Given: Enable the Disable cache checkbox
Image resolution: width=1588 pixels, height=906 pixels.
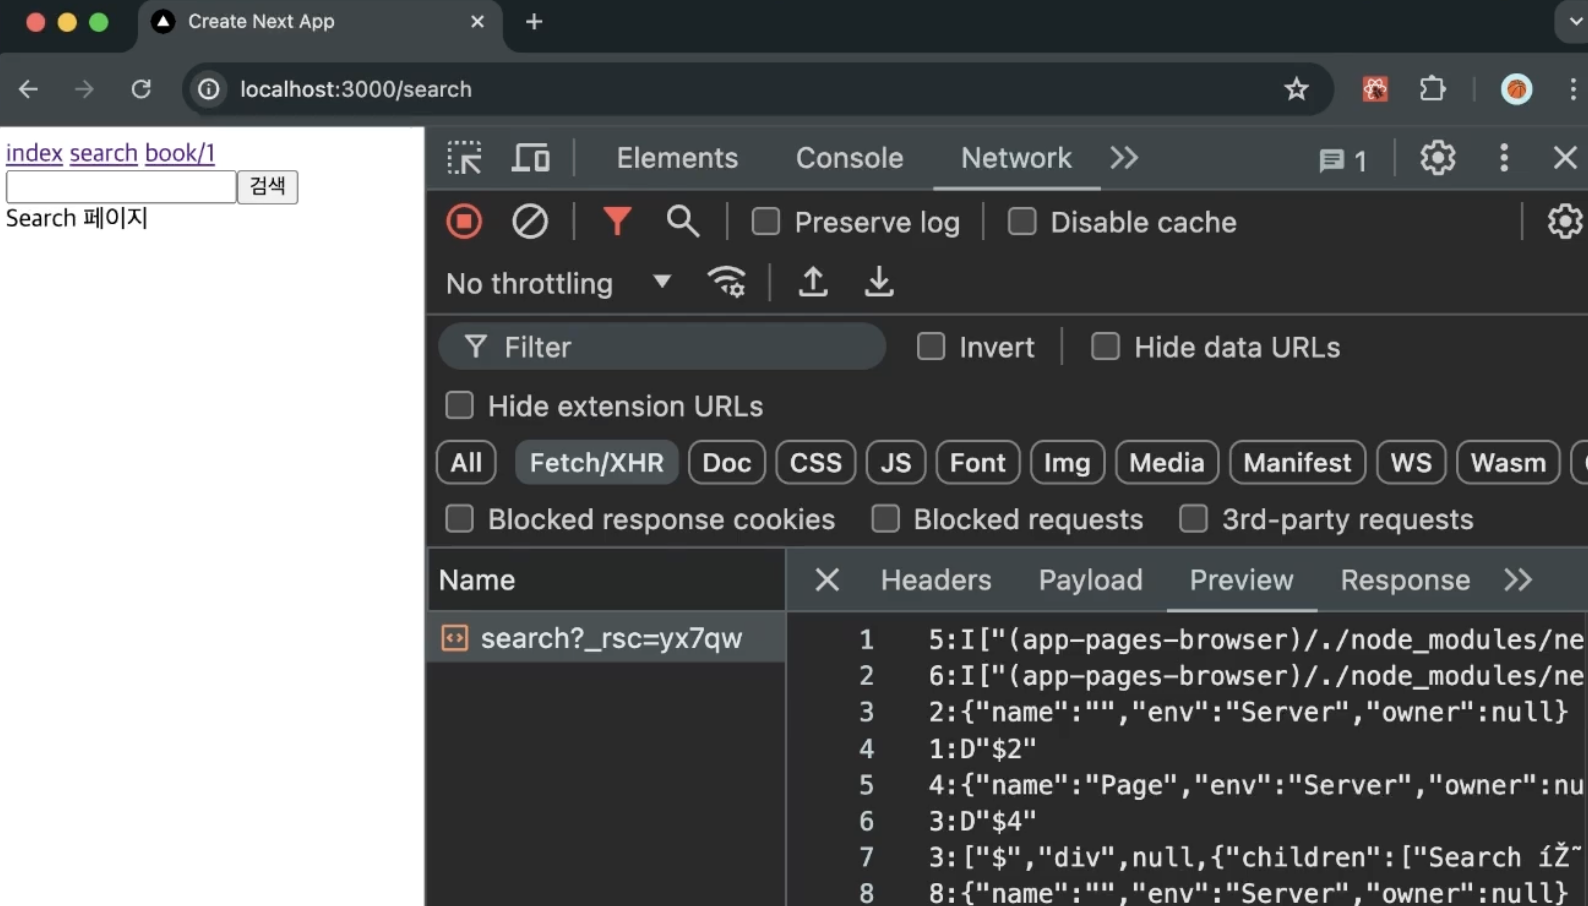Looking at the screenshot, I should 1022,221.
